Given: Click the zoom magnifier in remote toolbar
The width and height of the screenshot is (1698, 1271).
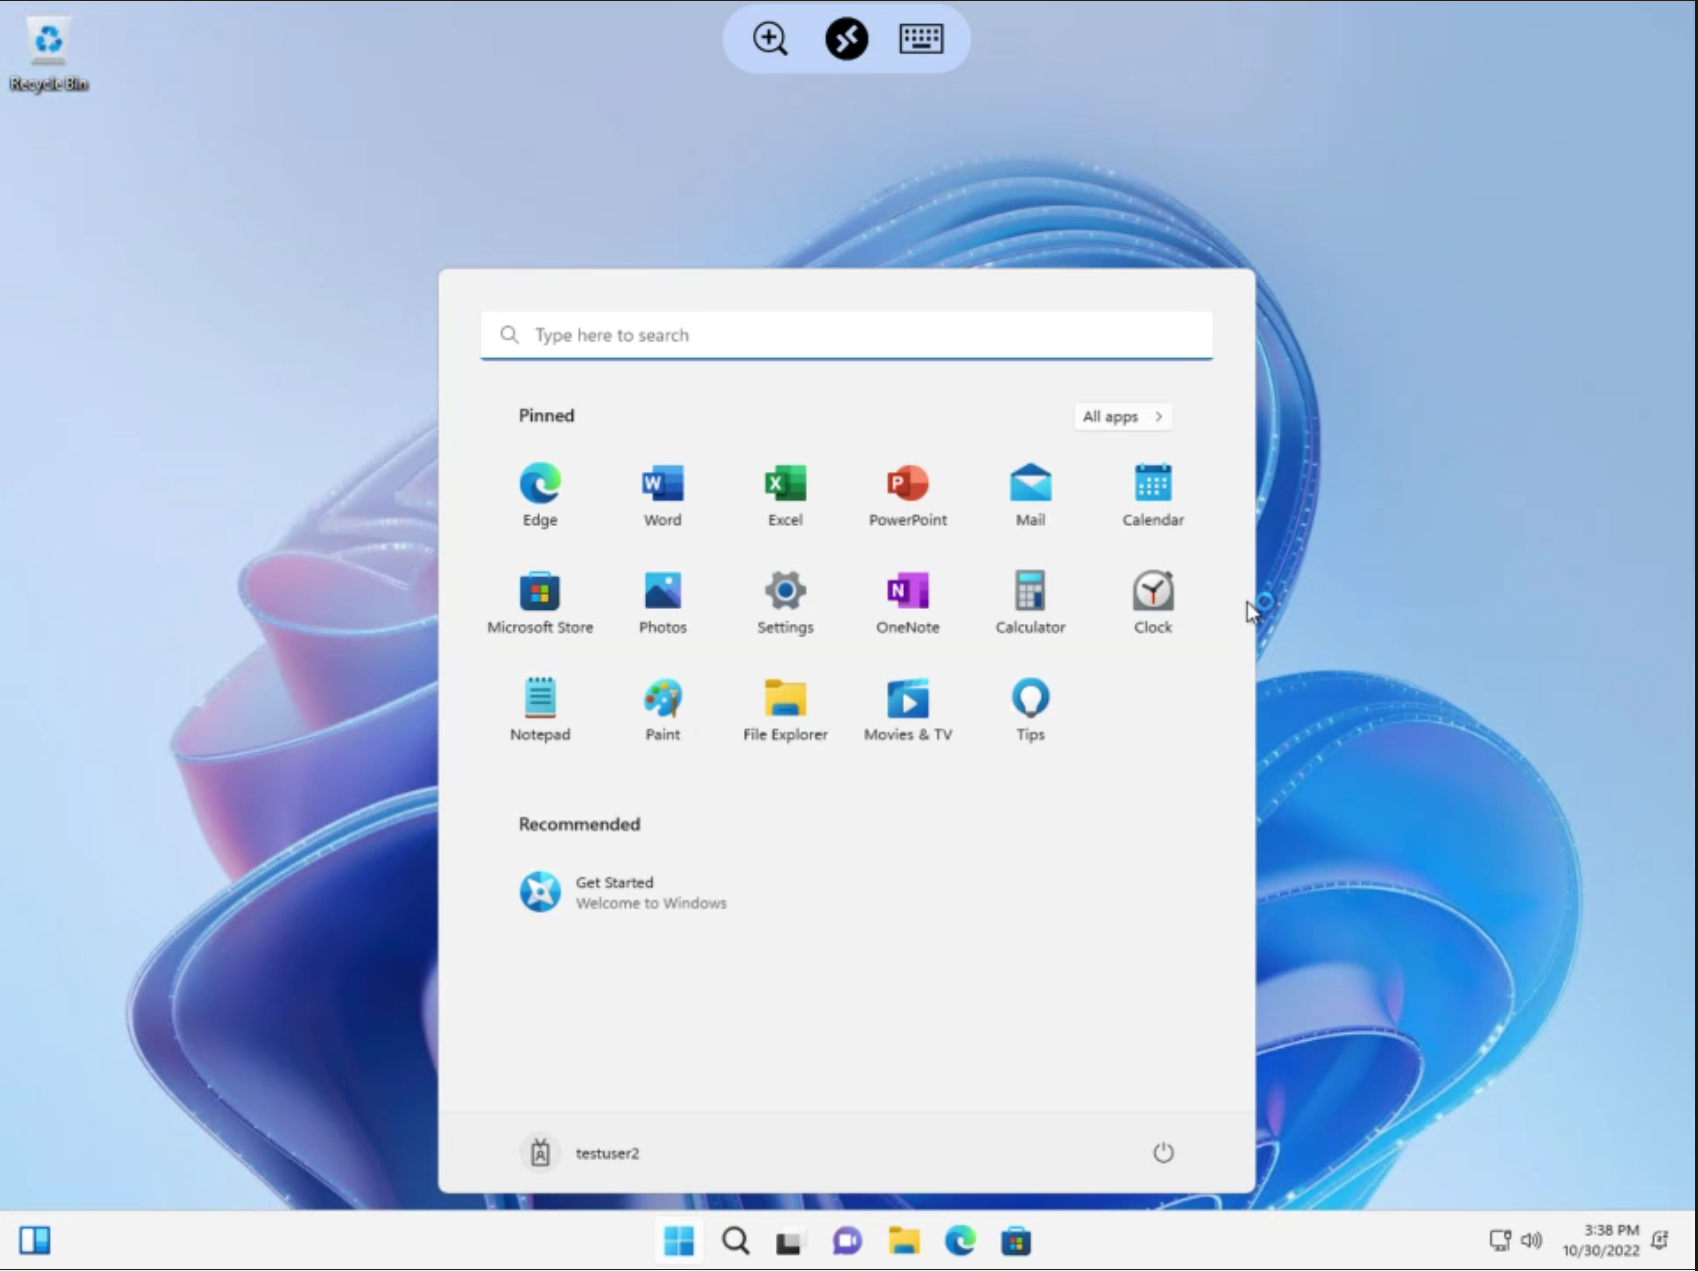Looking at the screenshot, I should (770, 39).
